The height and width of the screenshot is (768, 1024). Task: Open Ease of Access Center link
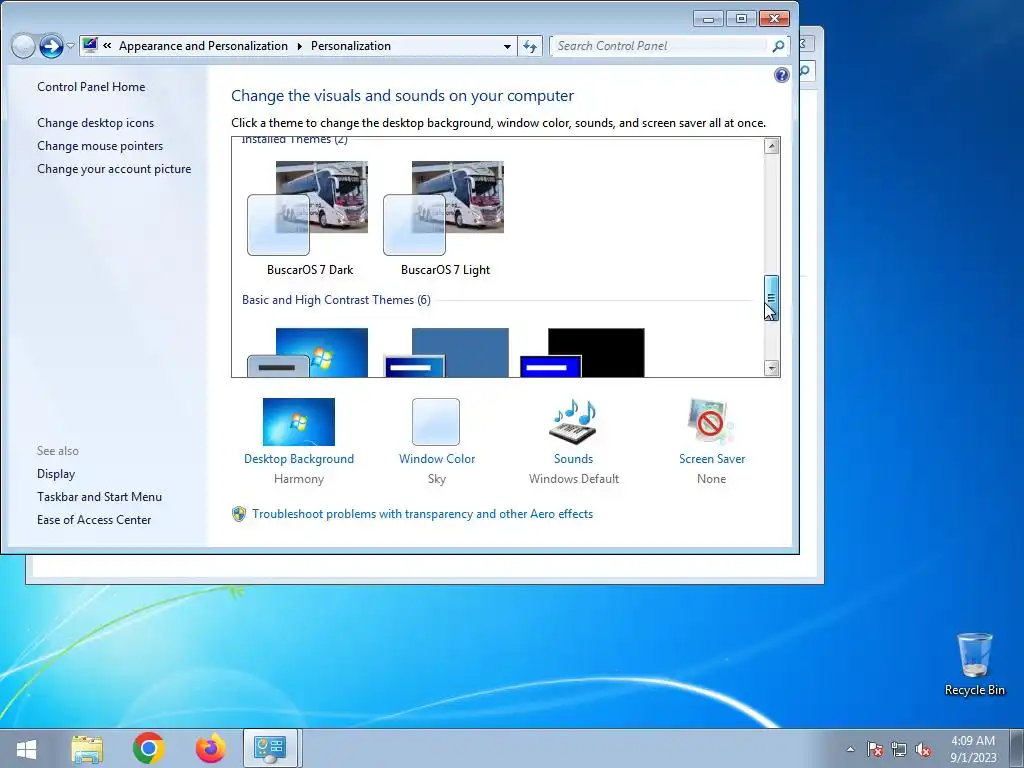pyautogui.click(x=93, y=519)
